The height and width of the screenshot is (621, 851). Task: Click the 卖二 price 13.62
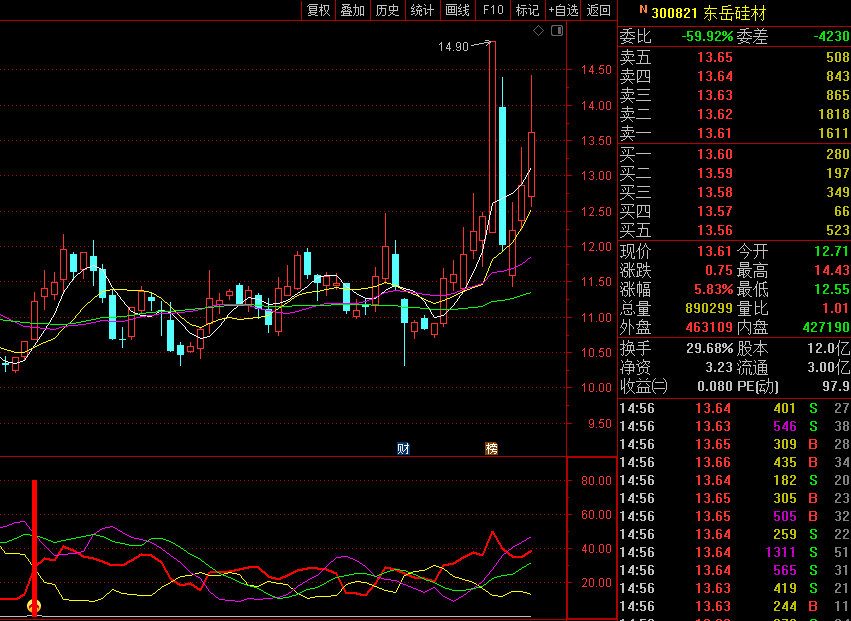coord(715,114)
